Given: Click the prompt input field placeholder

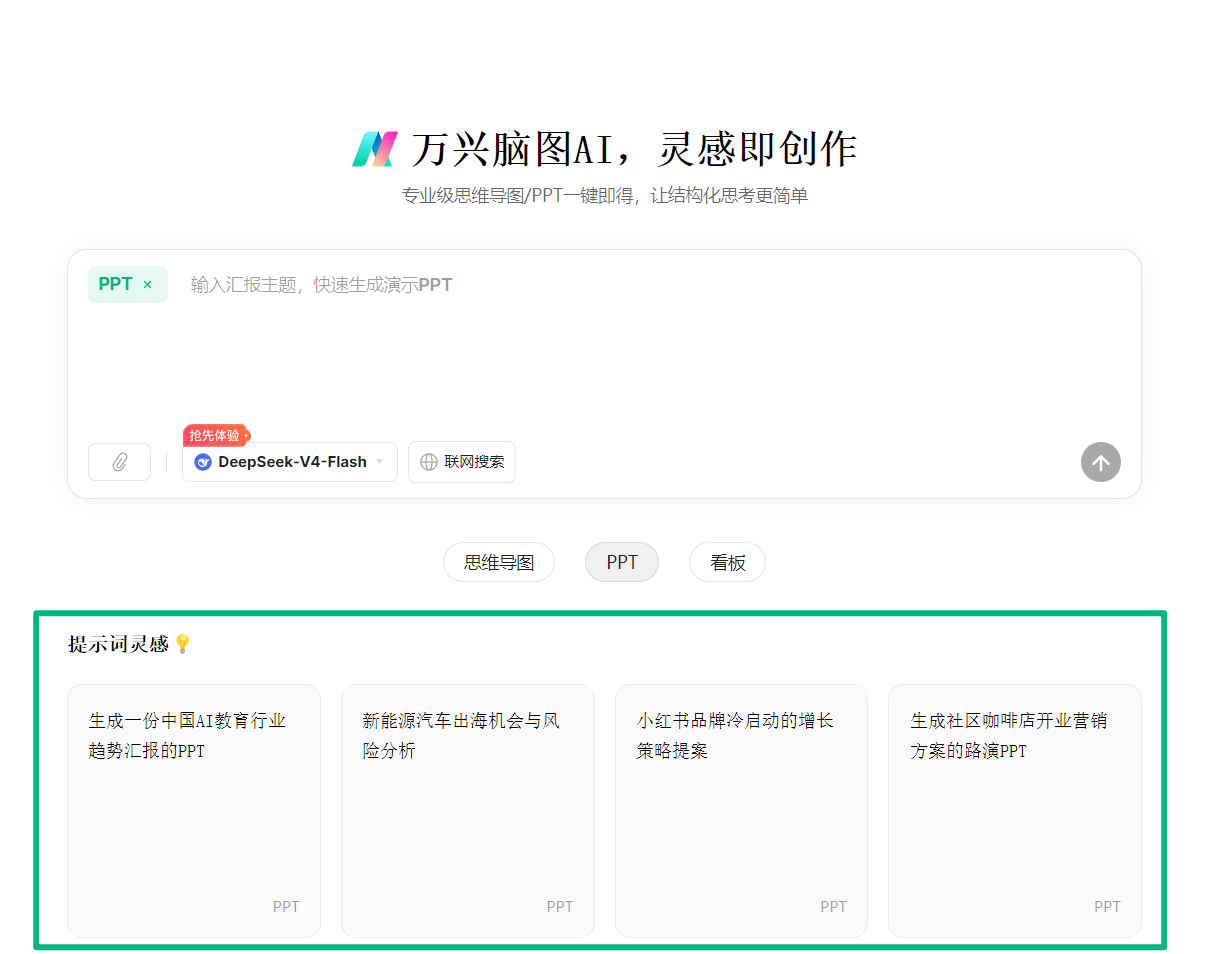Looking at the screenshot, I should point(322,285).
